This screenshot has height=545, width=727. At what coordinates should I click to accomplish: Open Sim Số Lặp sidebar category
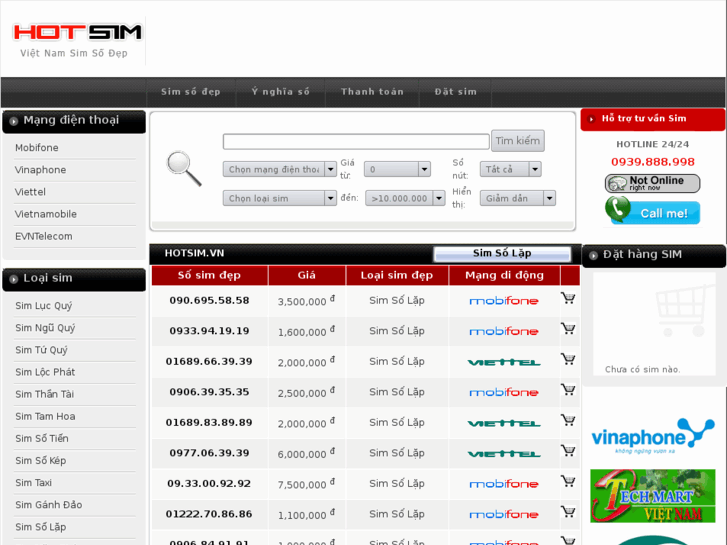tap(41, 527)
